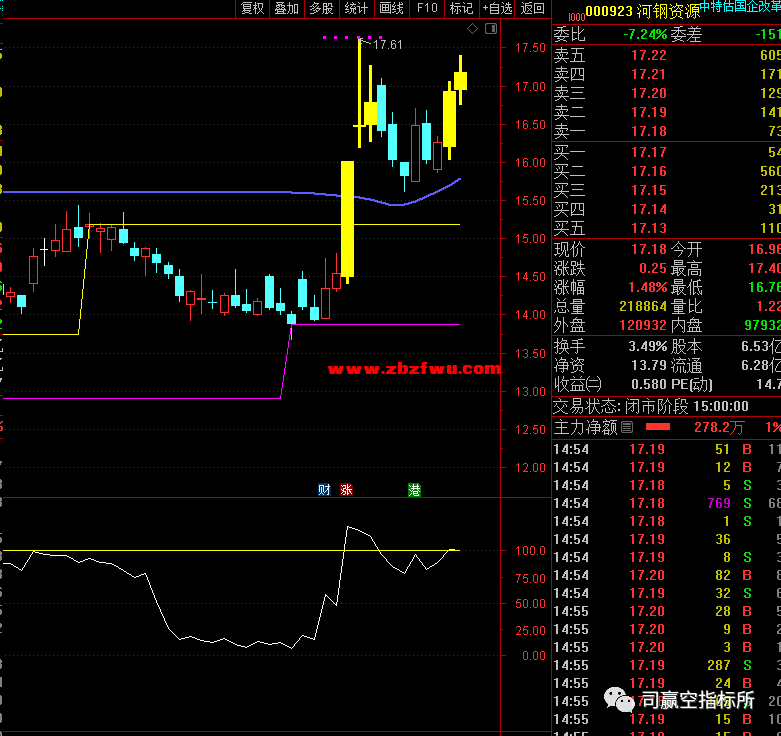Viewport: 781px width, 736px height.
Task: Open the 港 marker on chart
Action: [414, 490]
